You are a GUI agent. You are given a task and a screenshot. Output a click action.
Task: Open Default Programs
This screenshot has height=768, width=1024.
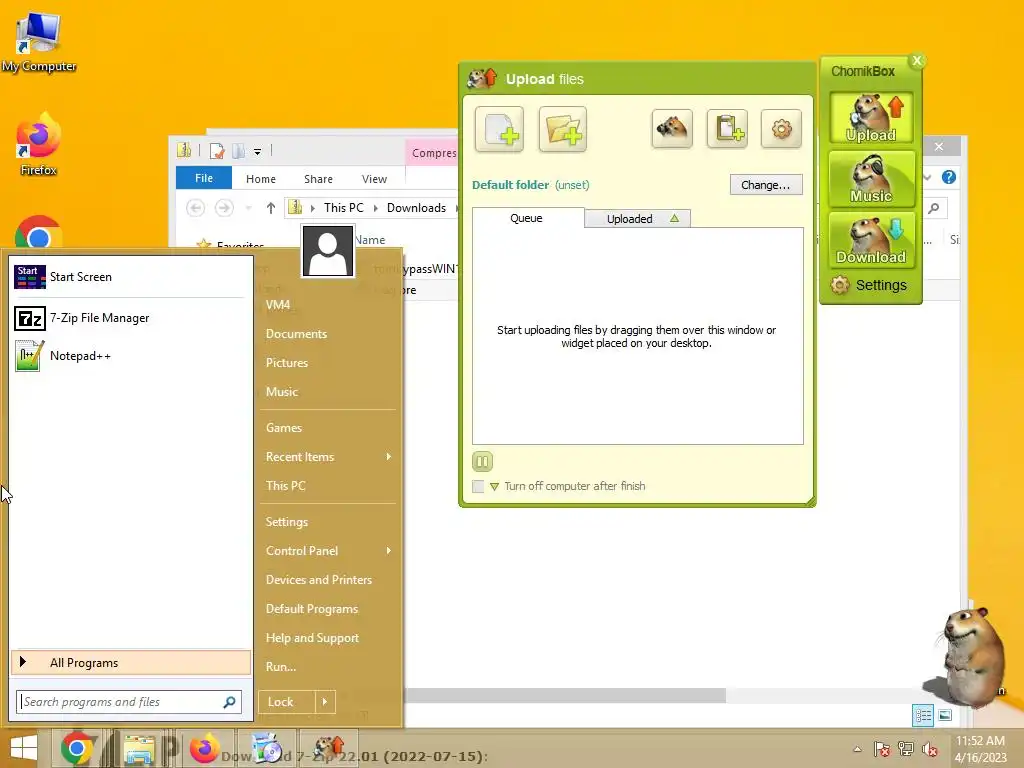312,609
